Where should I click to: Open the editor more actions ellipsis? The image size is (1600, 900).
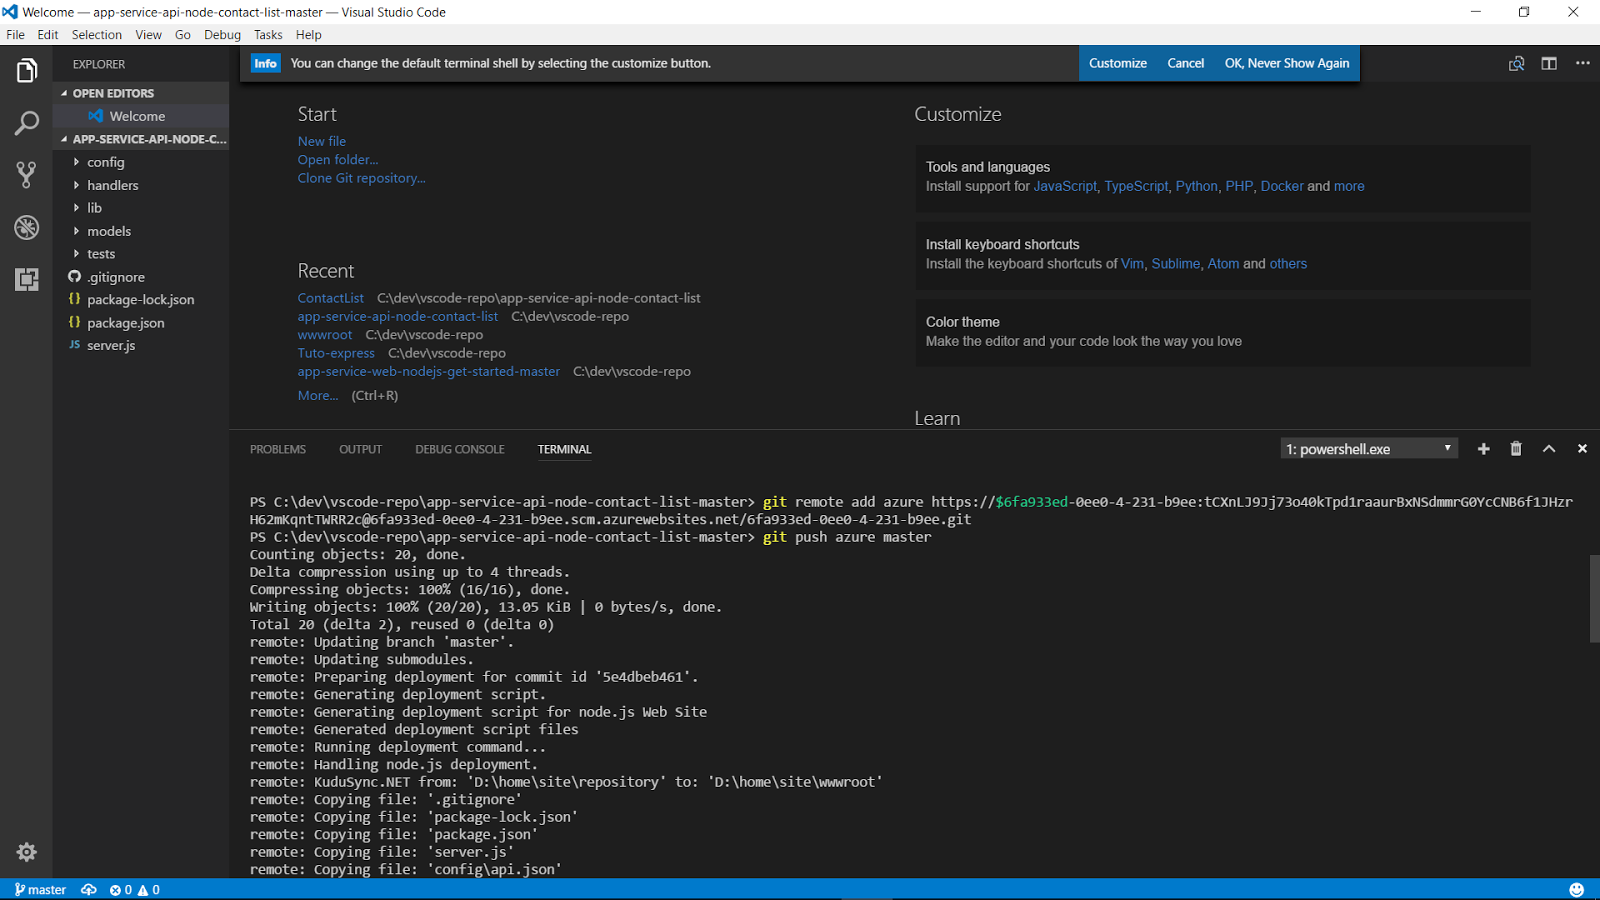point(1582,63)
